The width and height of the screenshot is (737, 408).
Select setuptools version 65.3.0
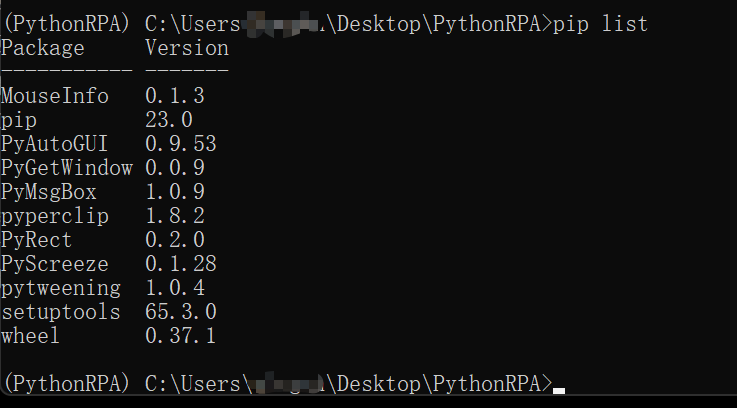[x=181, y=312]
